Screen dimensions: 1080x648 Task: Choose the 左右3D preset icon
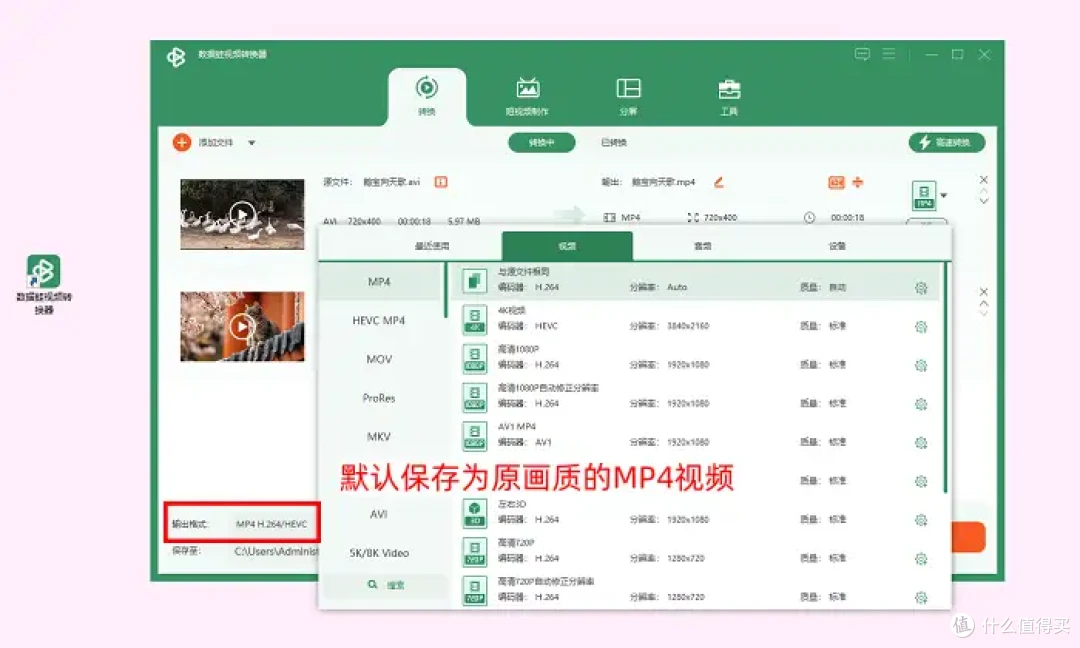click(475, 514)
